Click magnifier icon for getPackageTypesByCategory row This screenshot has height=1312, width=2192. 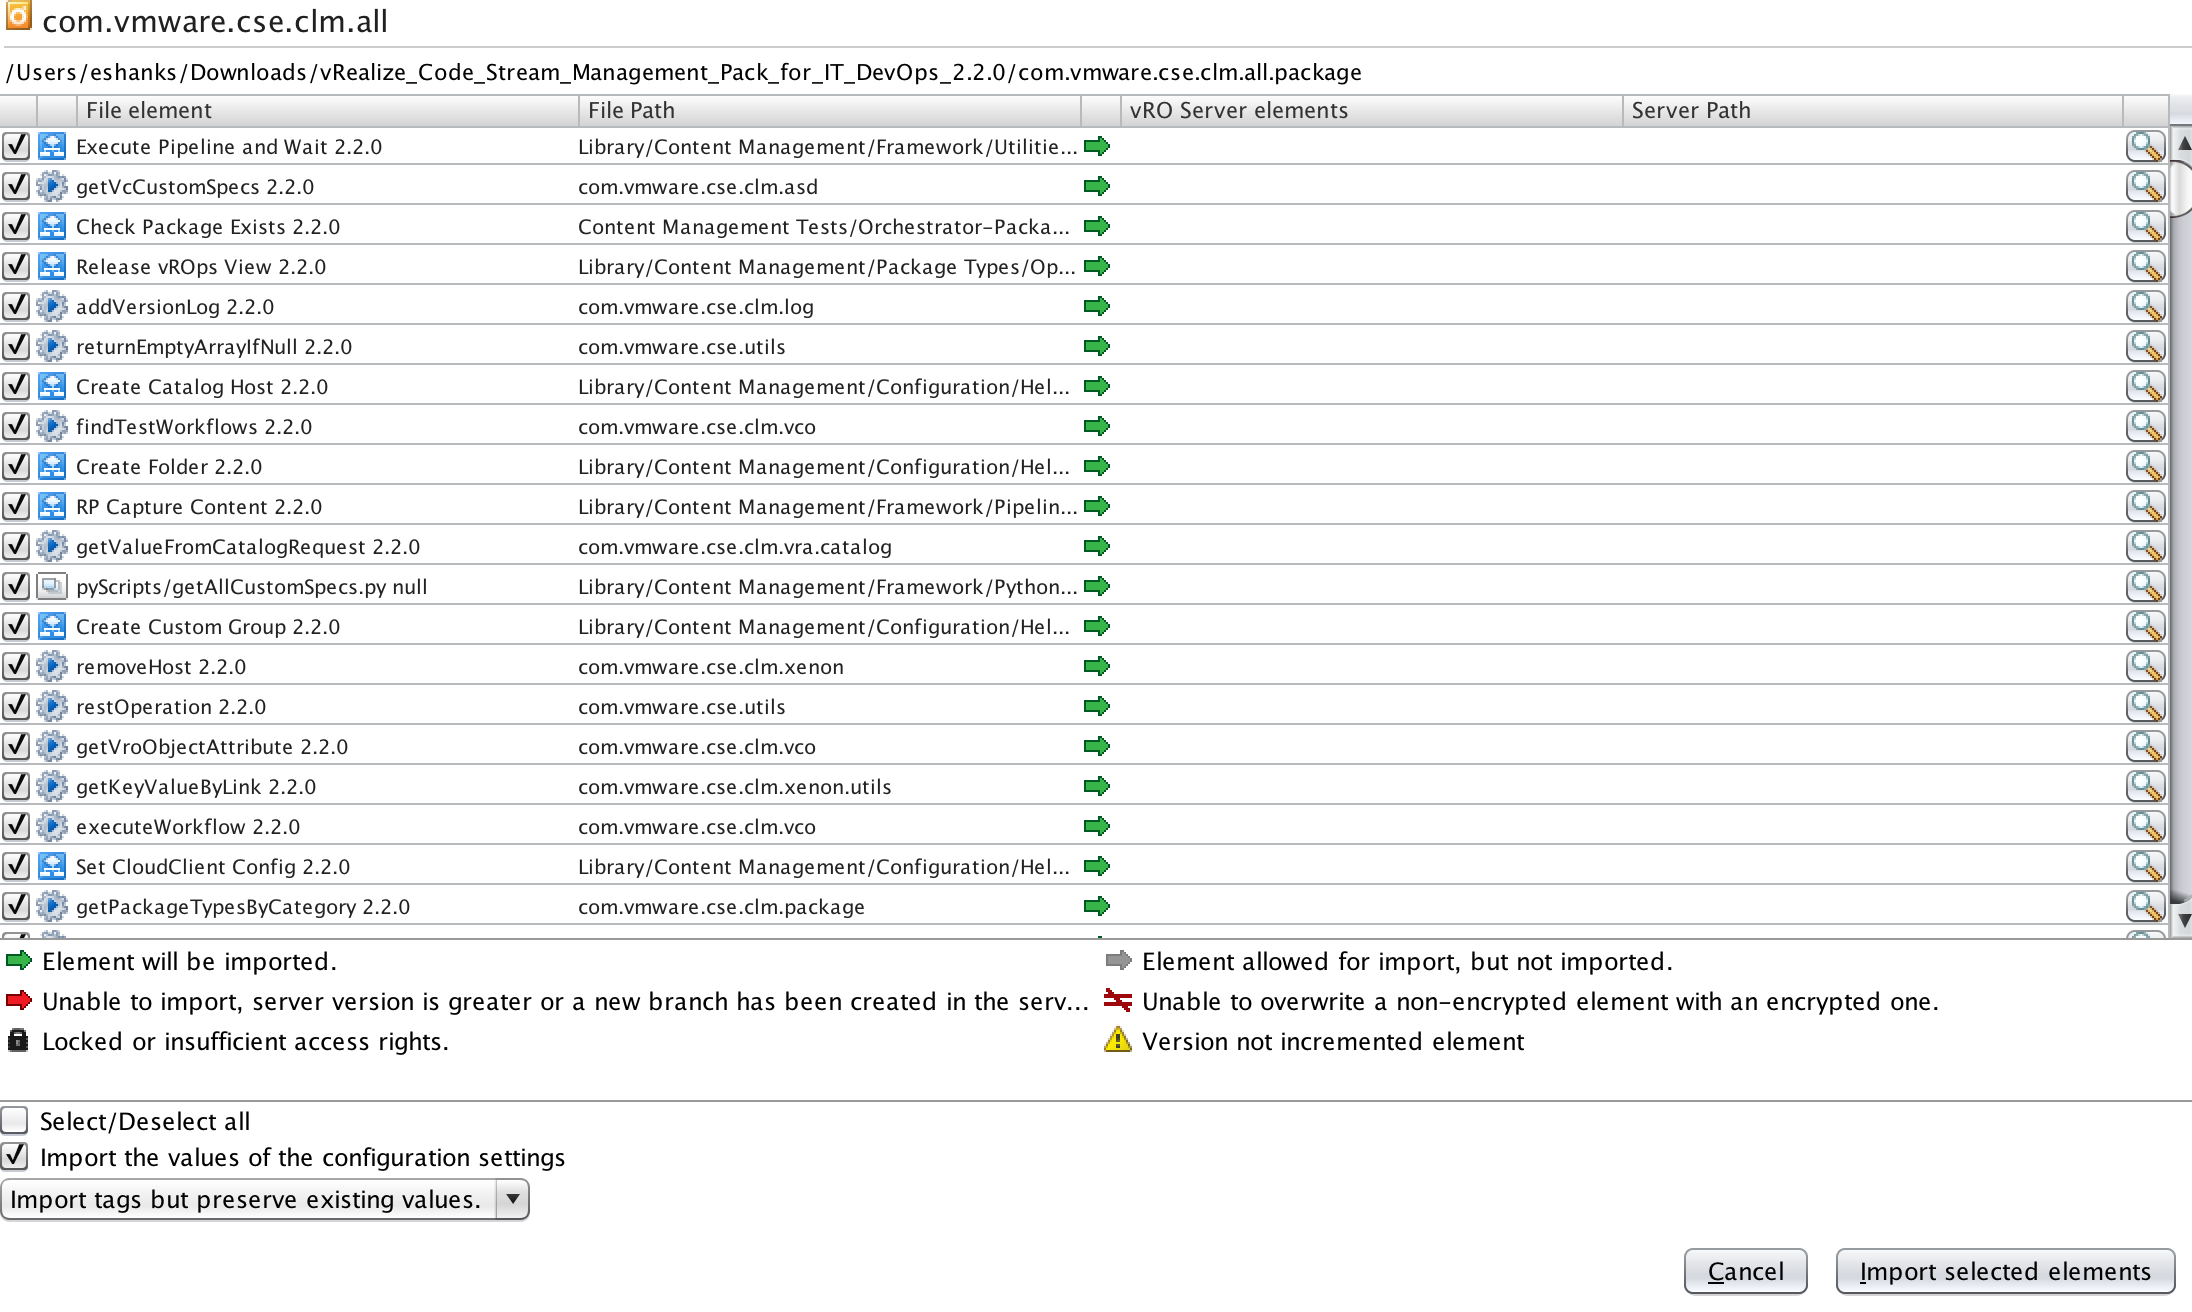point(2145,907)
